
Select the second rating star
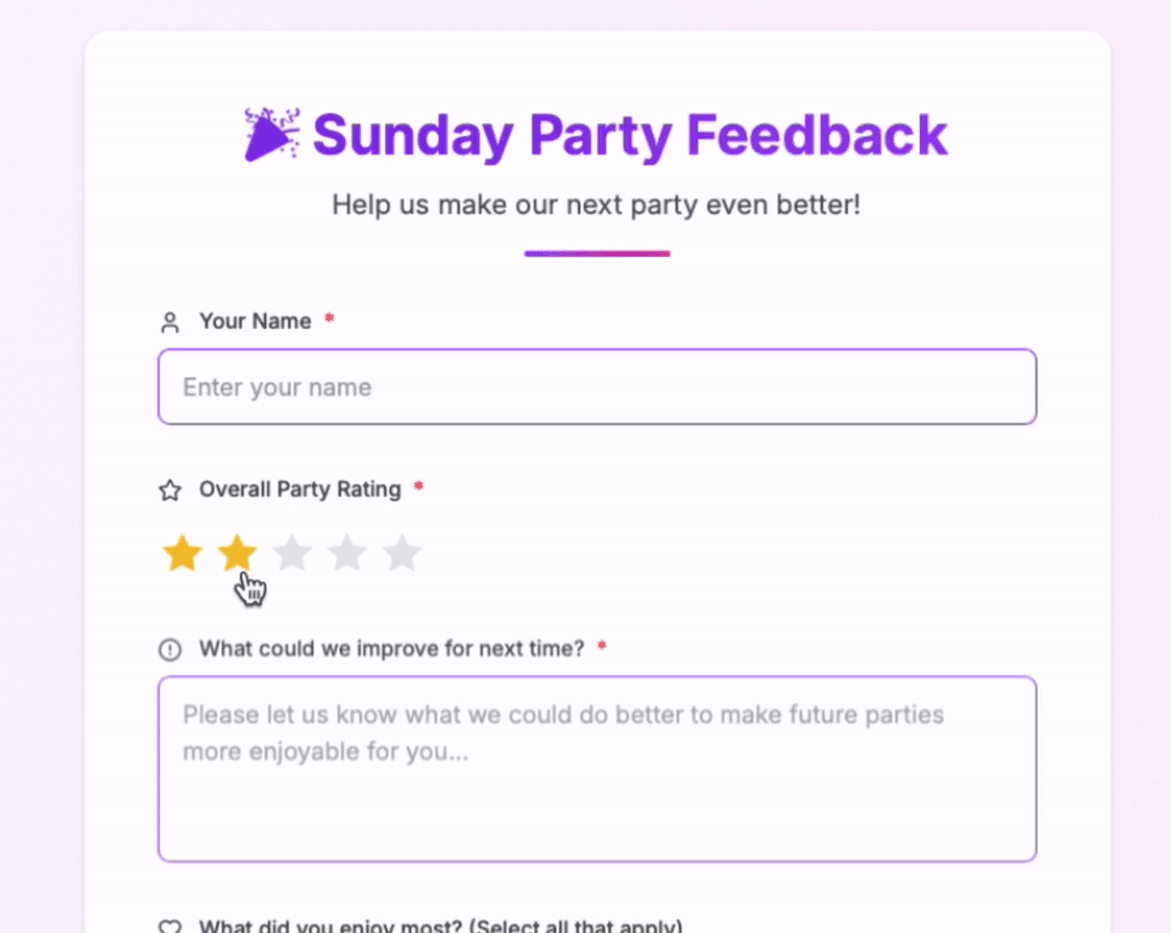point(237,553)
